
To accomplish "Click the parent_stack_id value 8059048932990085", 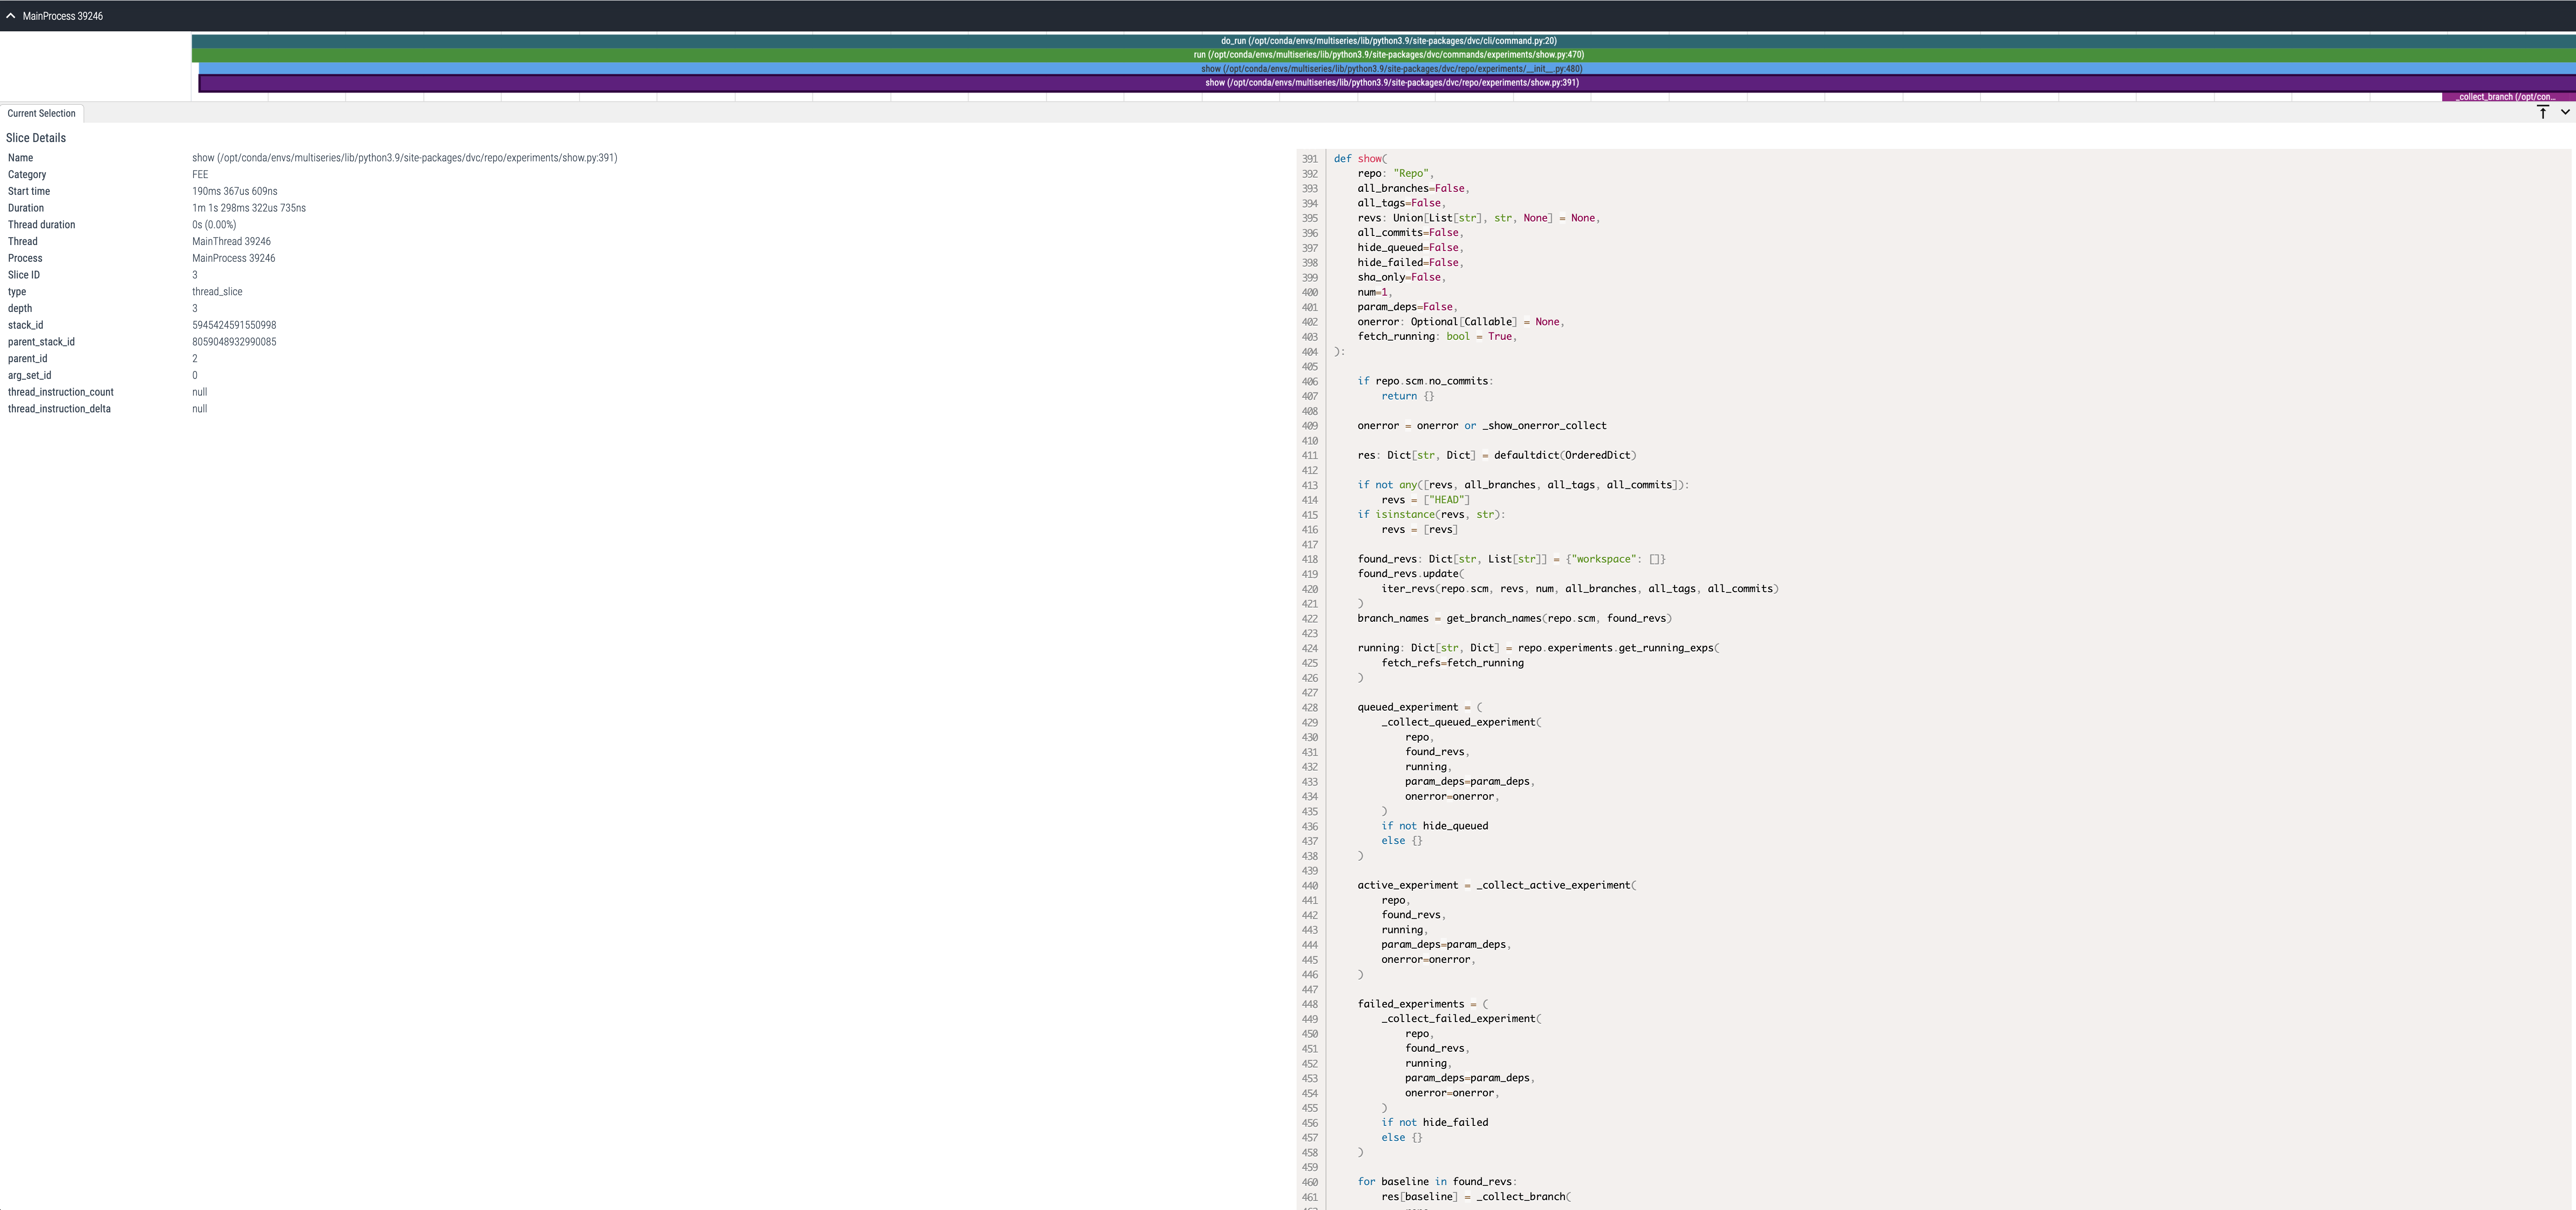I will [234, 341].
